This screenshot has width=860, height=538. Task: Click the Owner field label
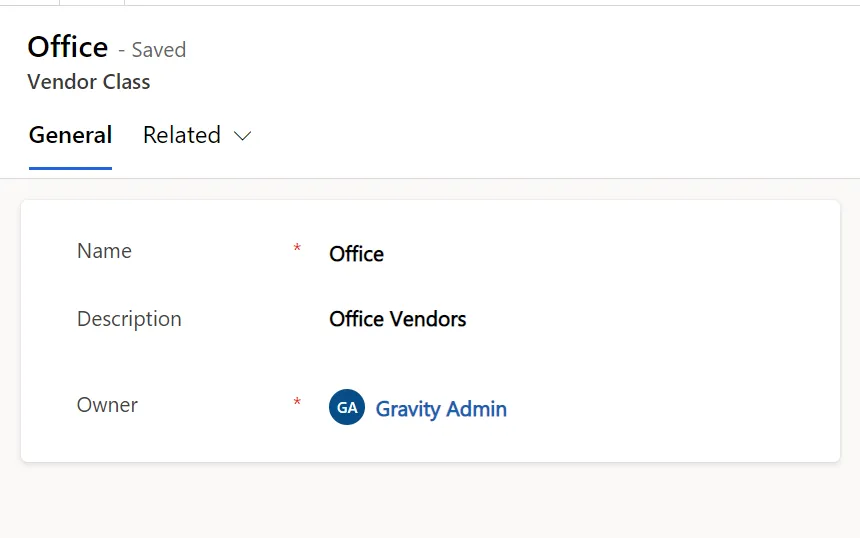pos(107,405)
